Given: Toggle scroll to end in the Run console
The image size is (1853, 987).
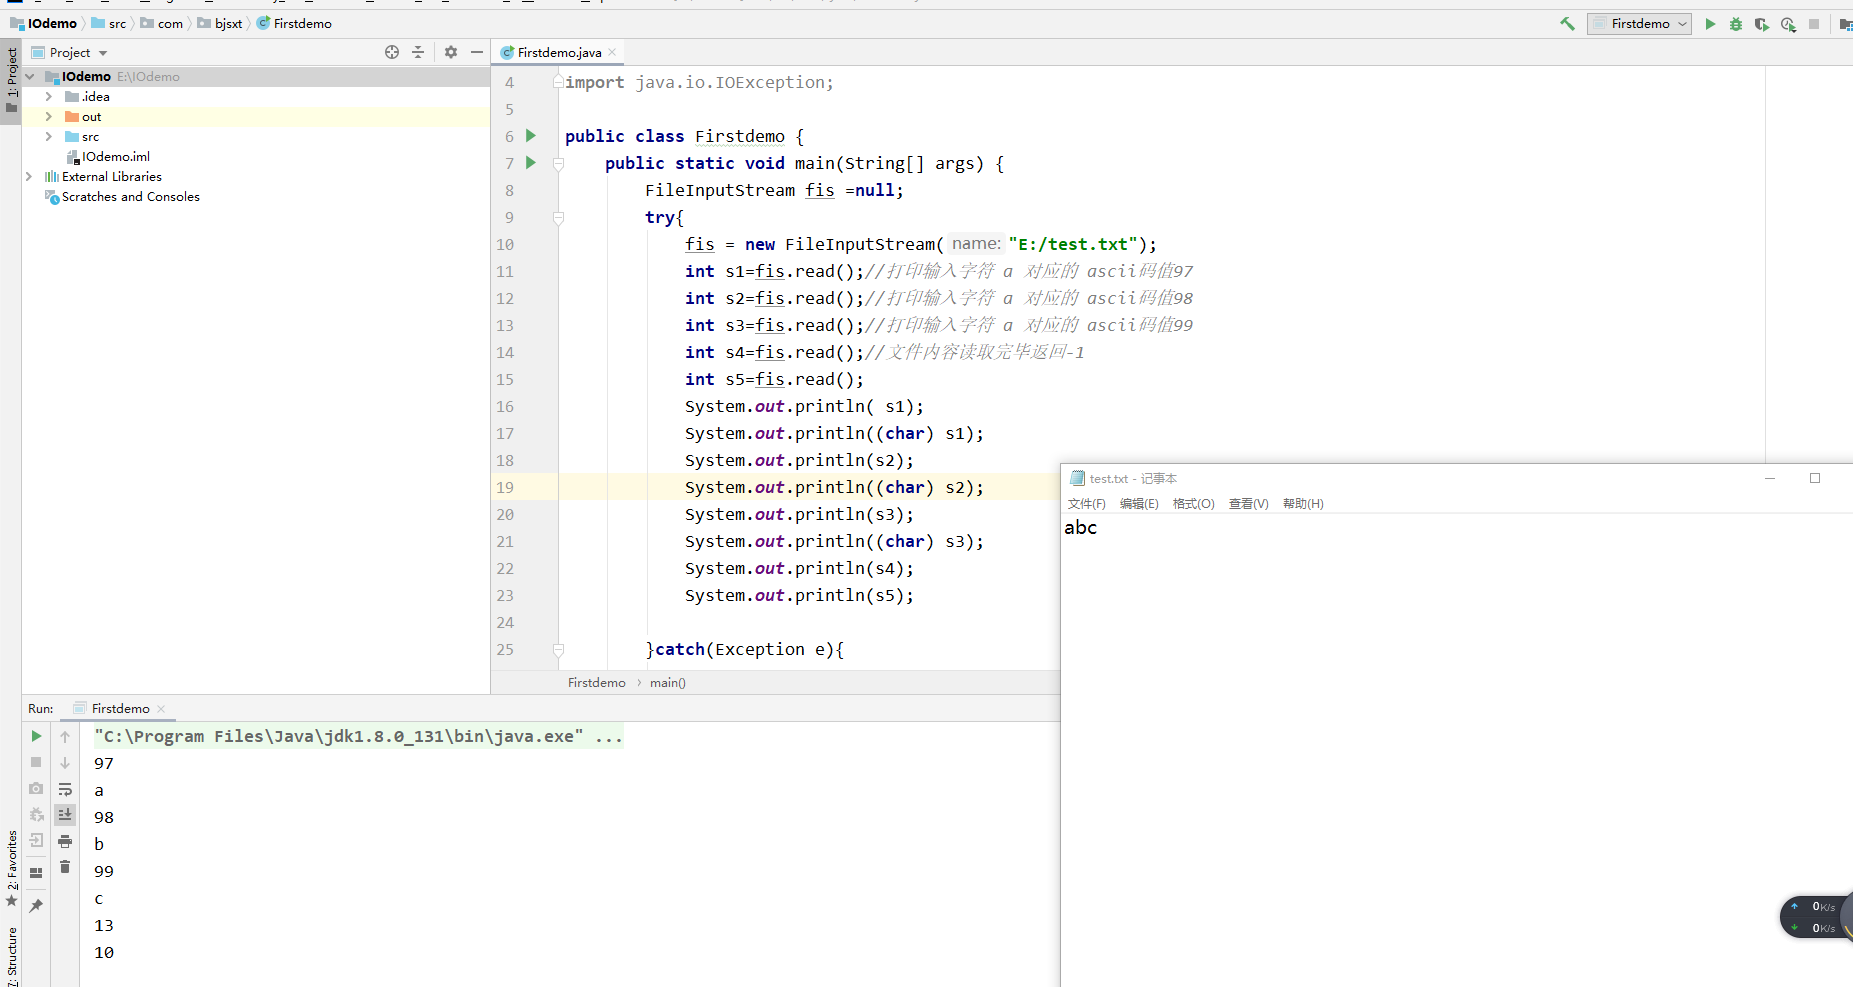Looking at the screenshot, I should click(x=65, y=815).
